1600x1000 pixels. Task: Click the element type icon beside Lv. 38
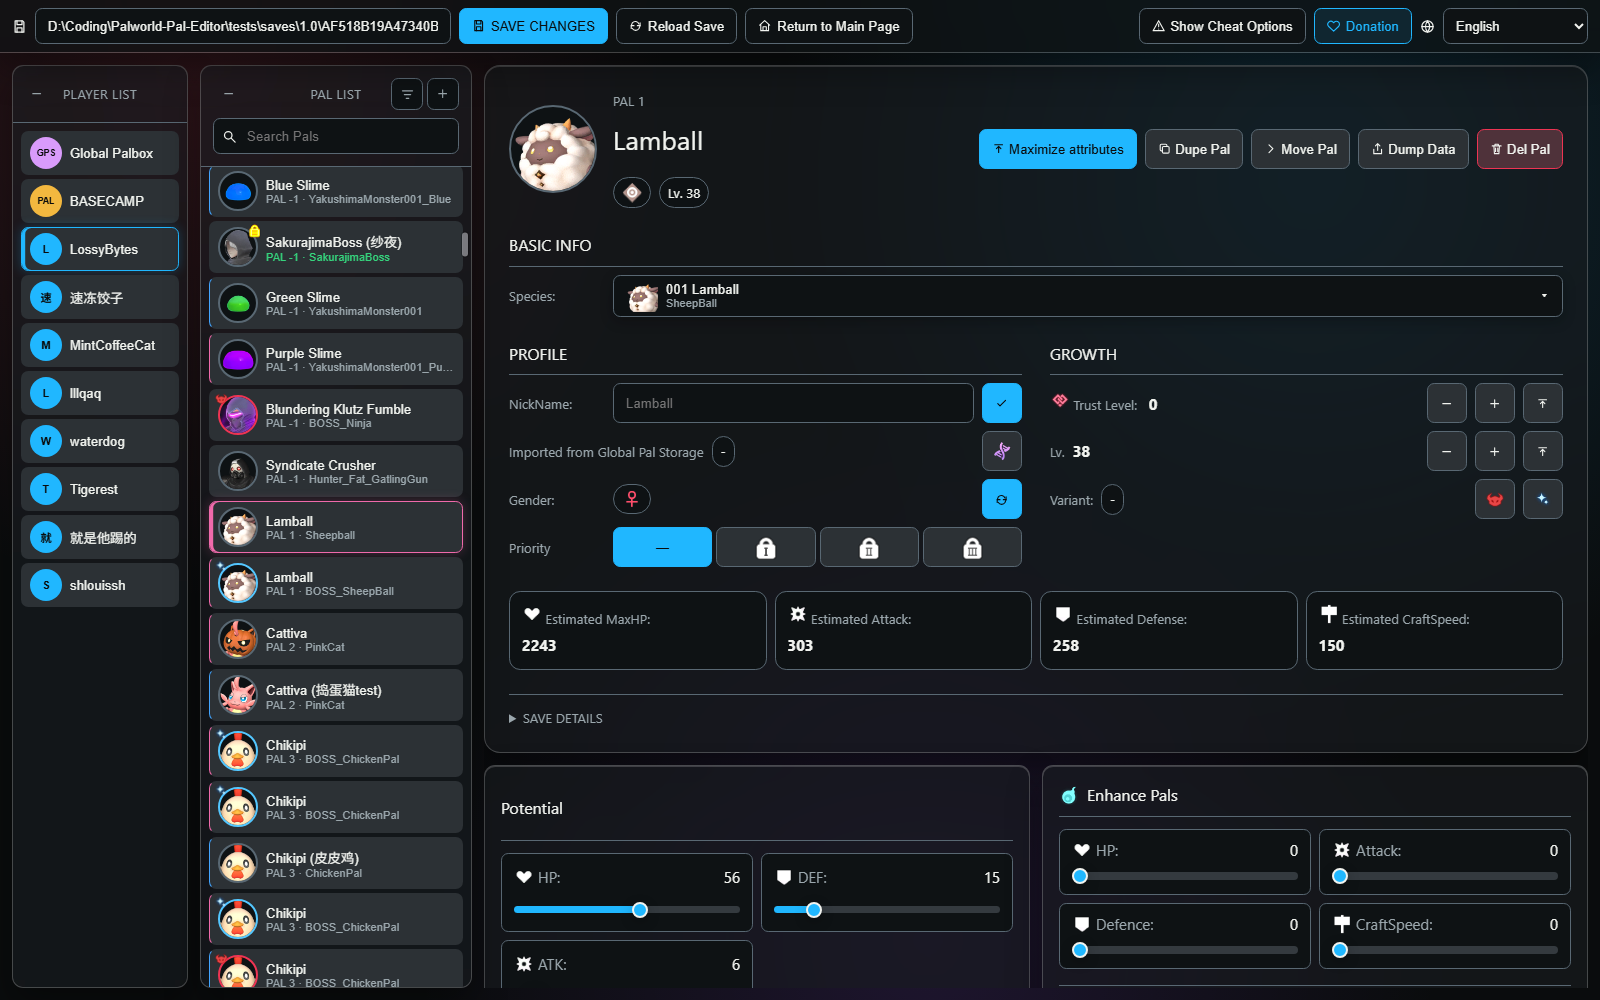click(x=632, y=193)
